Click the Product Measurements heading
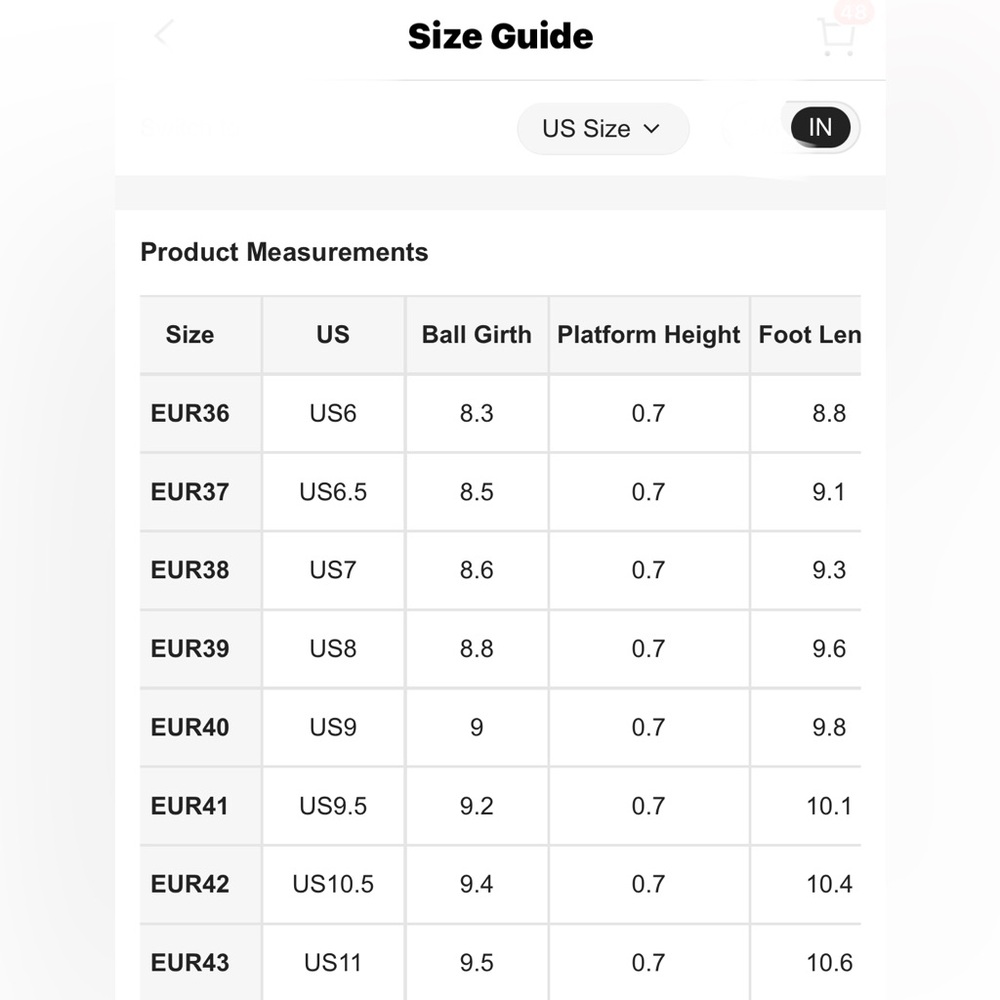Image resolution: width=1000 pixels, height=1000 pixels. pyautogui.click(x=284, y=252)
